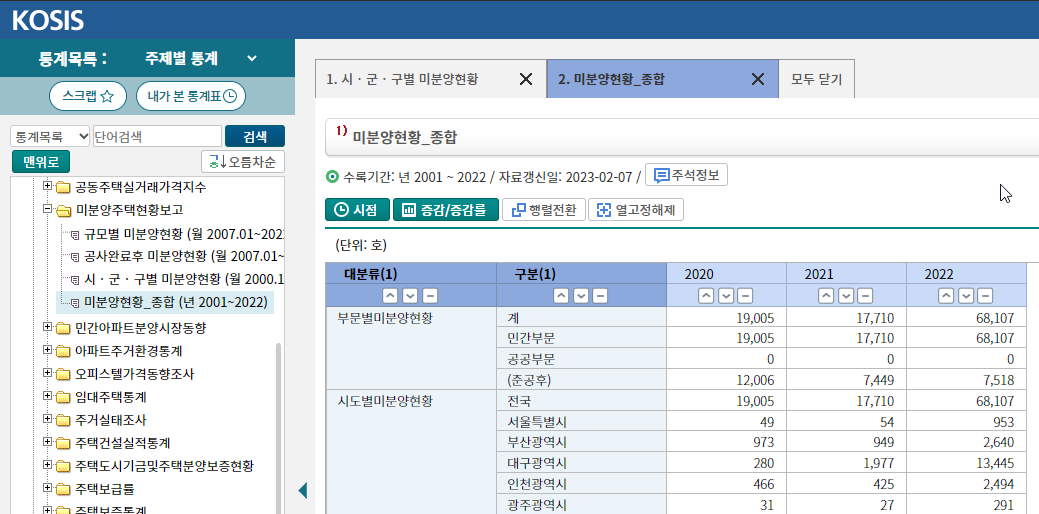Click the 미분양현황_종합 title heading

(x=405, y=138)
